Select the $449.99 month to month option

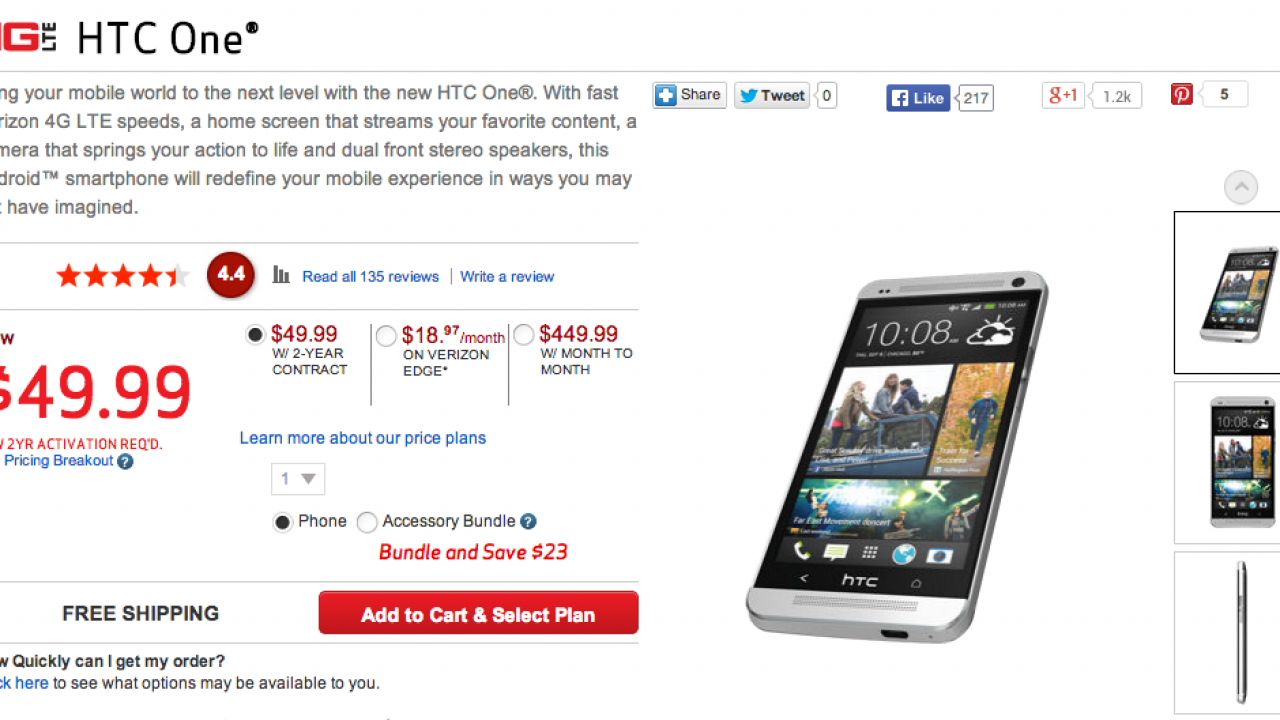[523, 336]
